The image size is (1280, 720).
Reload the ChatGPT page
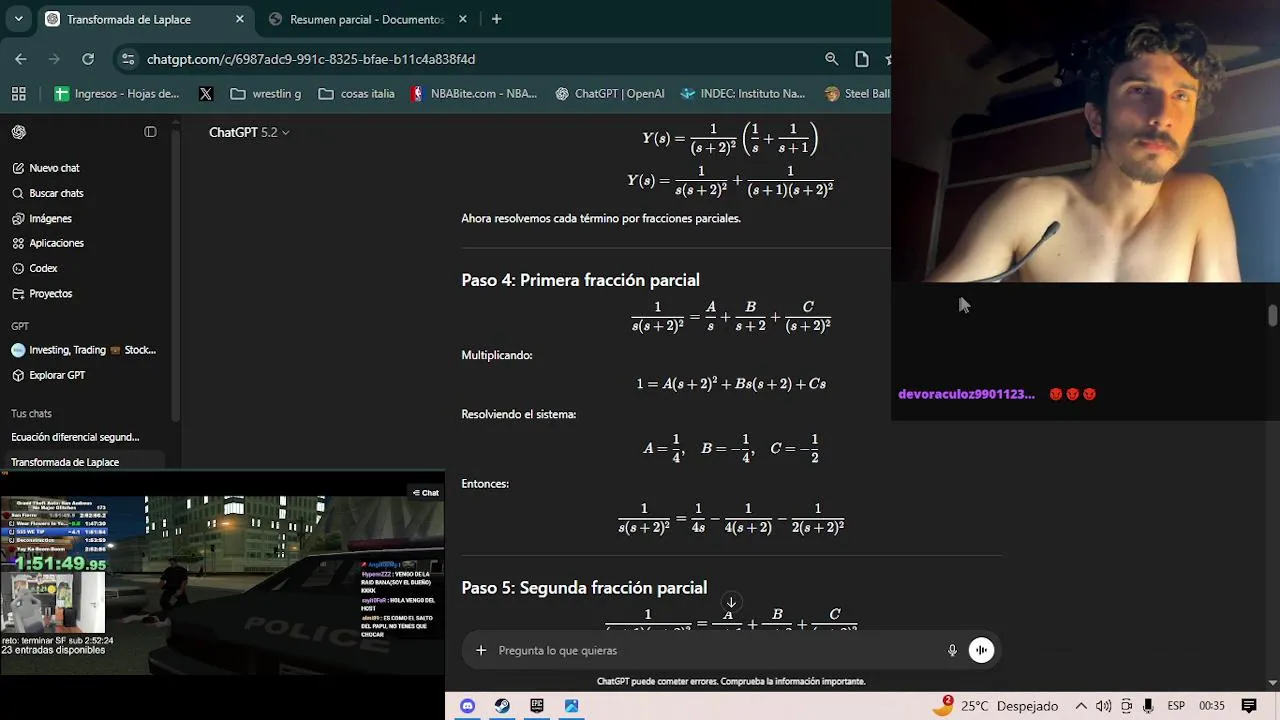pyautogui.click(x=88, y=59)
